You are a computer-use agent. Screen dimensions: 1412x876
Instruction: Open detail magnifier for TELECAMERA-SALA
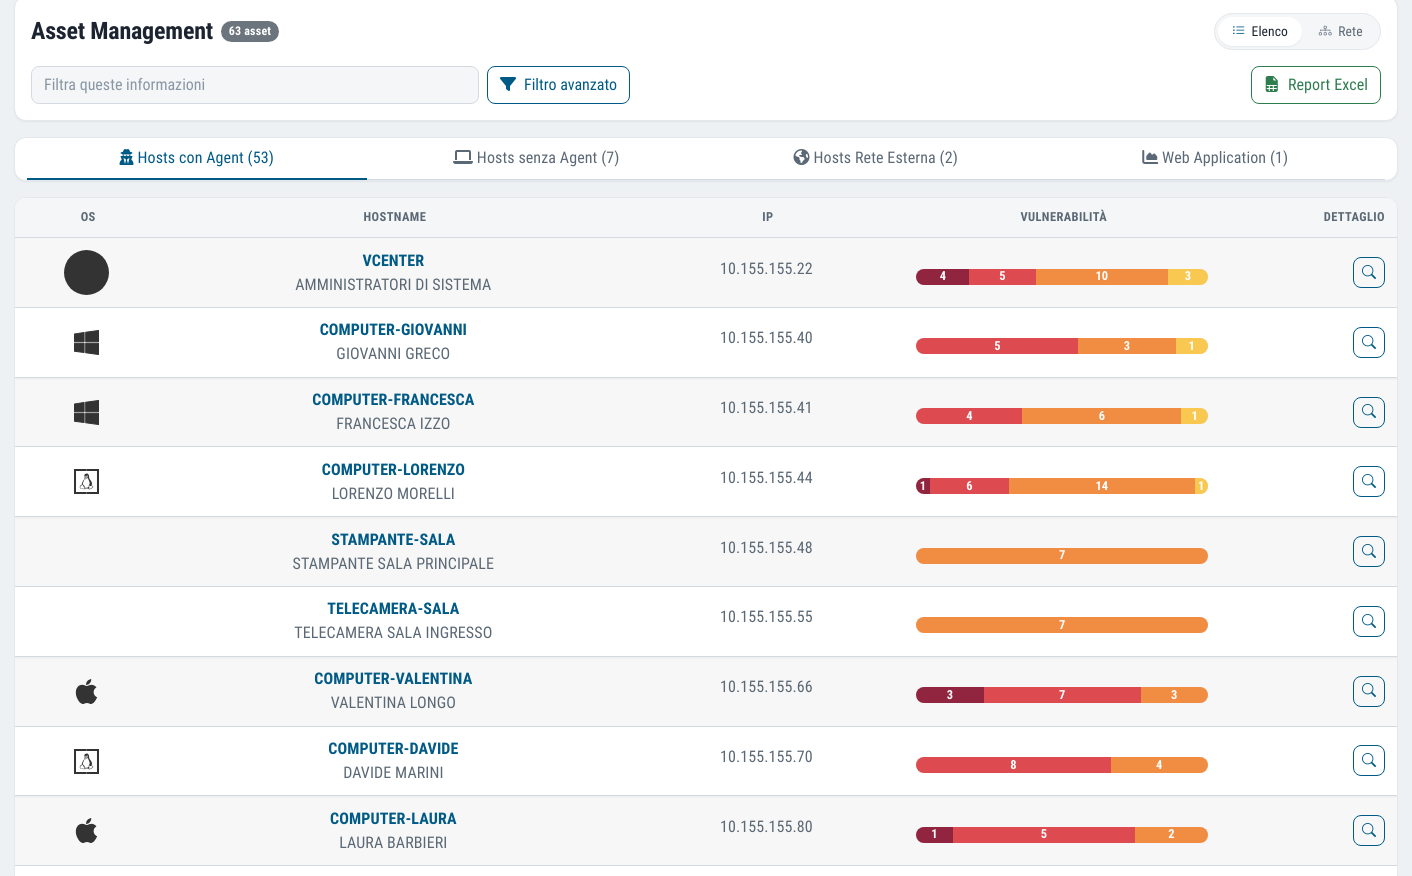pyautogui.click(x=1368, y=621)
